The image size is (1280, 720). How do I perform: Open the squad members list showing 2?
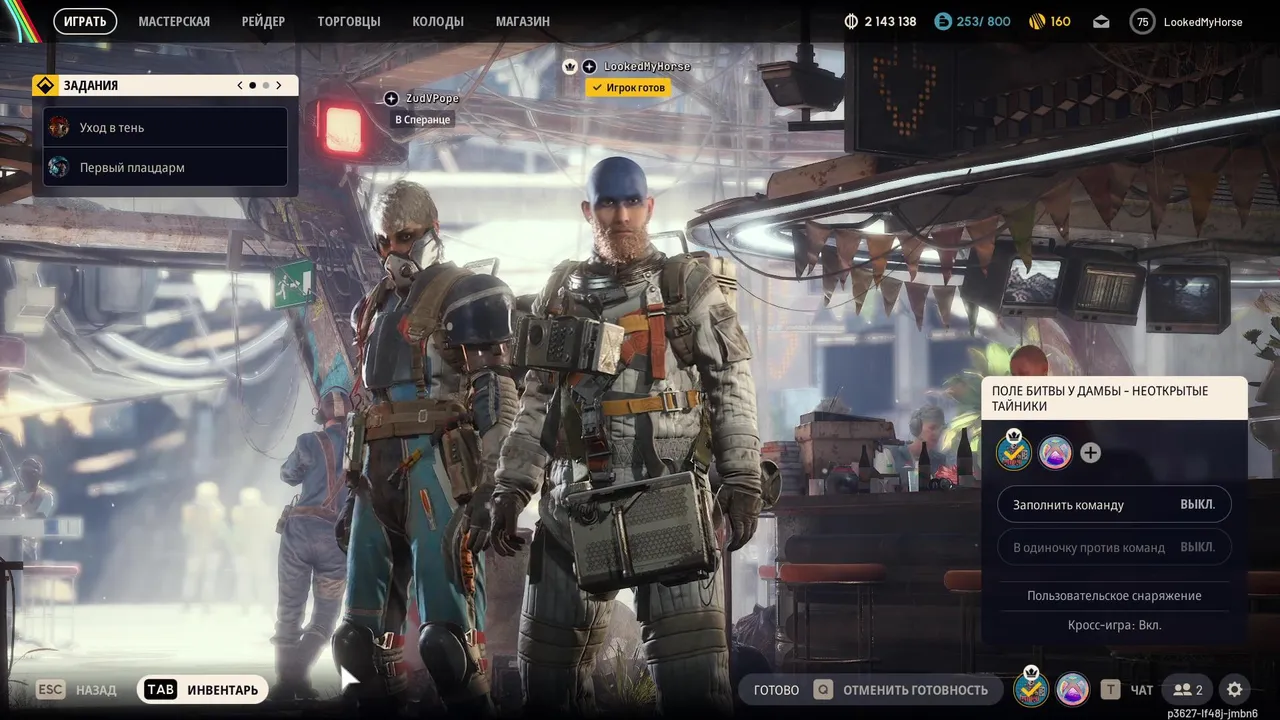1188,689
